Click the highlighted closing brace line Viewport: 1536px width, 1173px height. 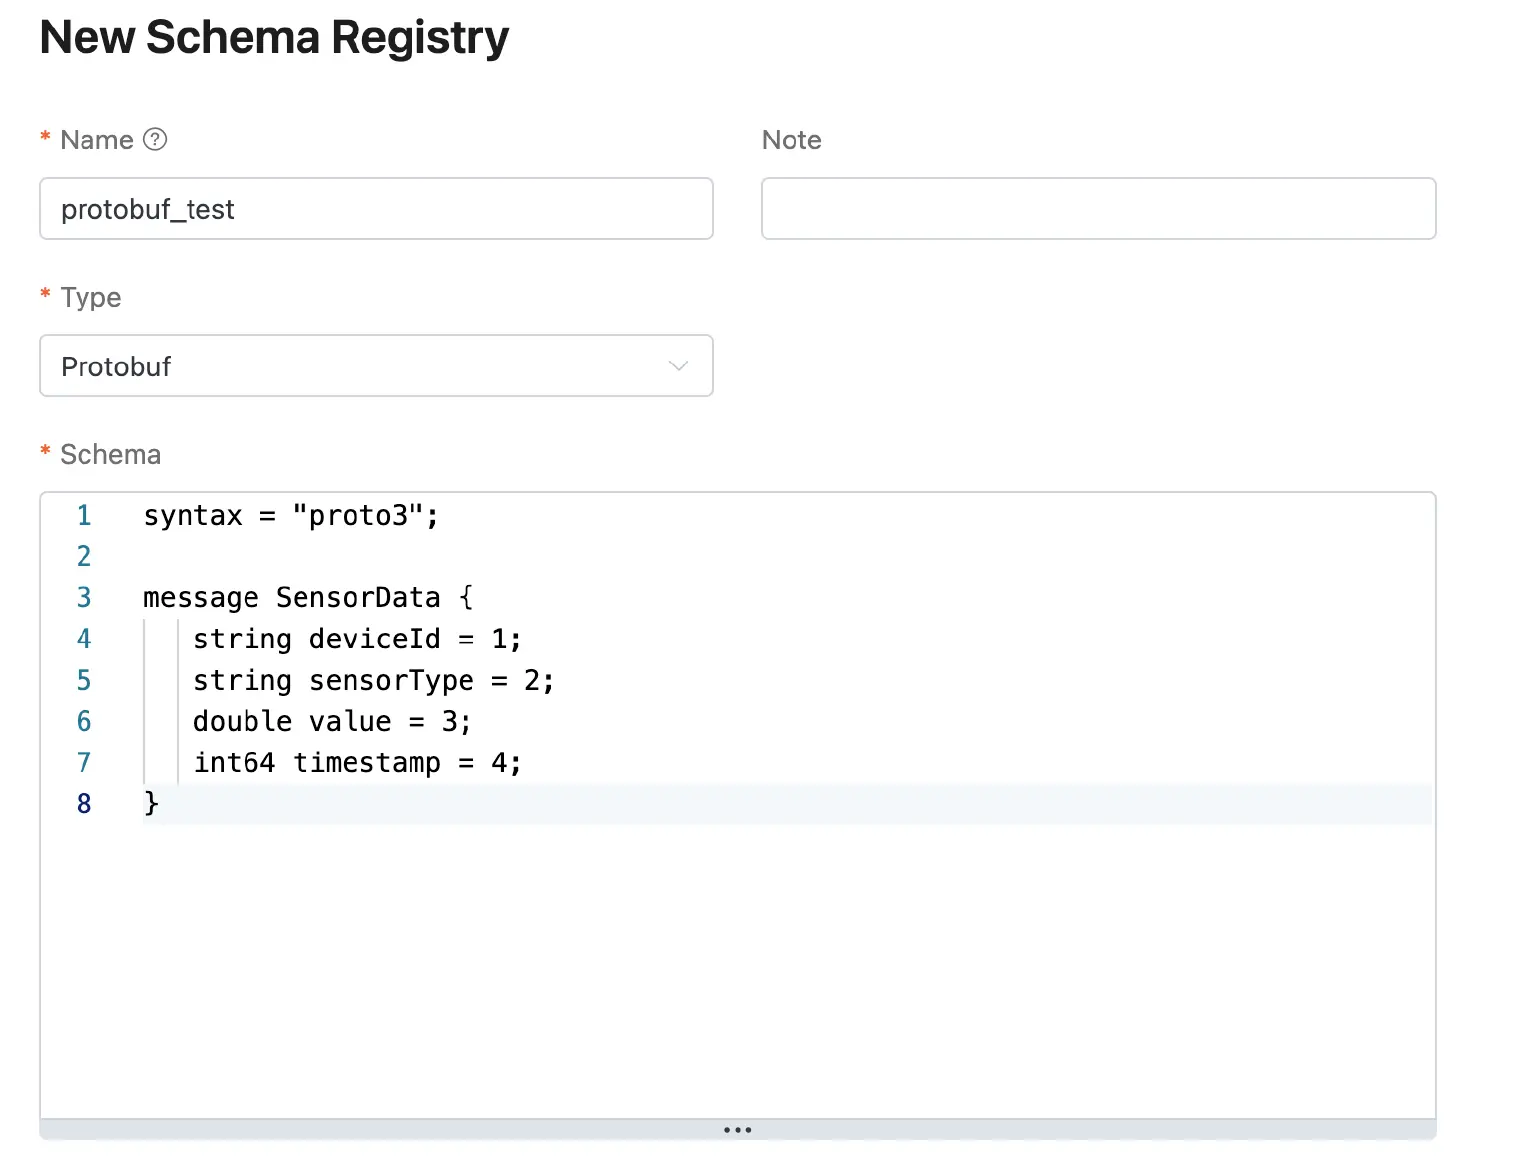(x=151, y=804)
